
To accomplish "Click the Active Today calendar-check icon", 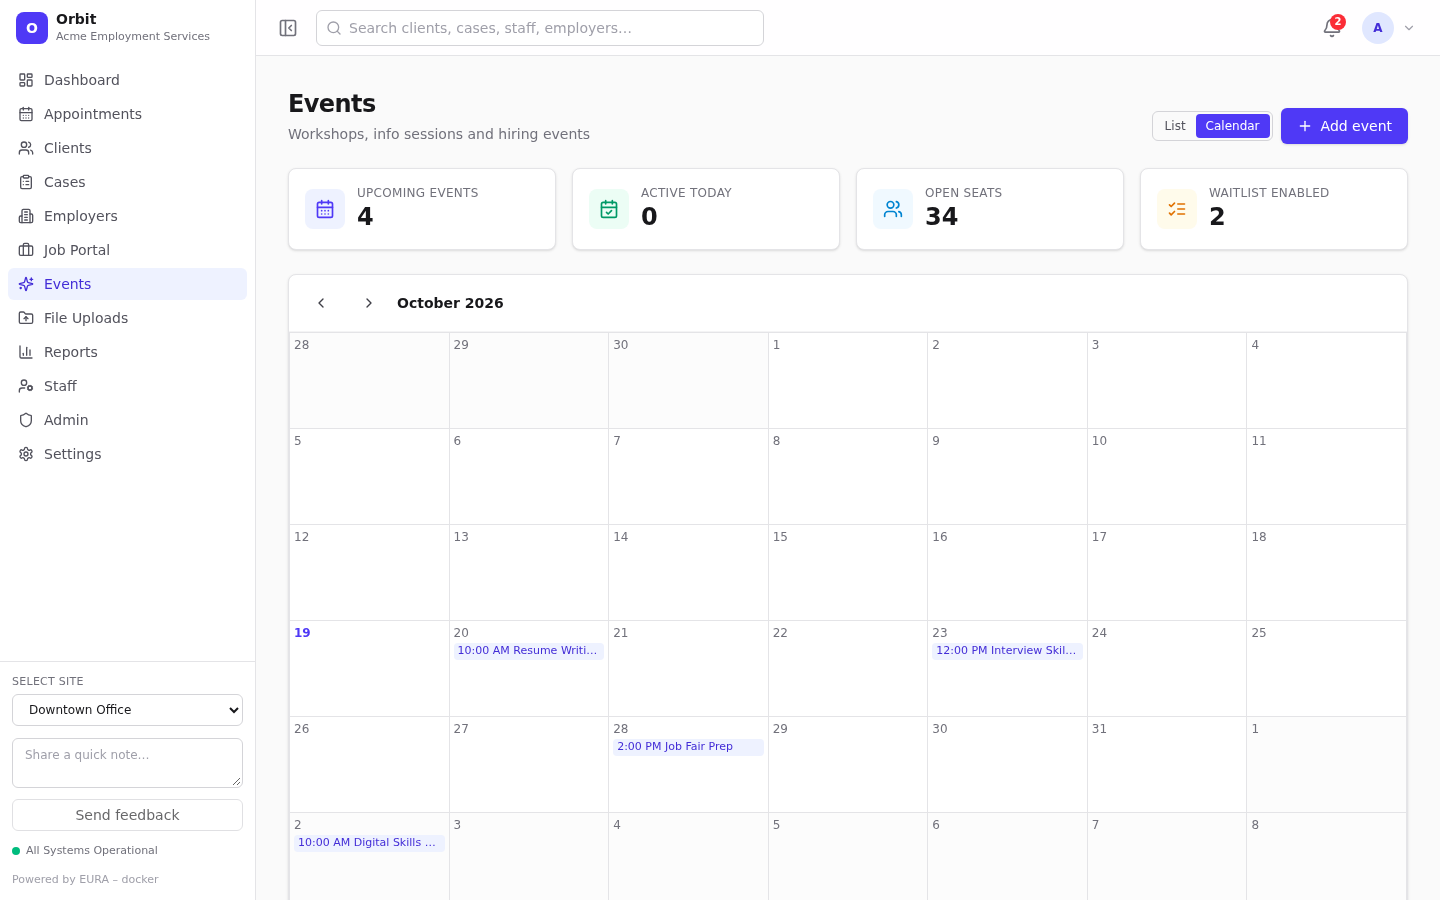I will click(x=609, y=209).
